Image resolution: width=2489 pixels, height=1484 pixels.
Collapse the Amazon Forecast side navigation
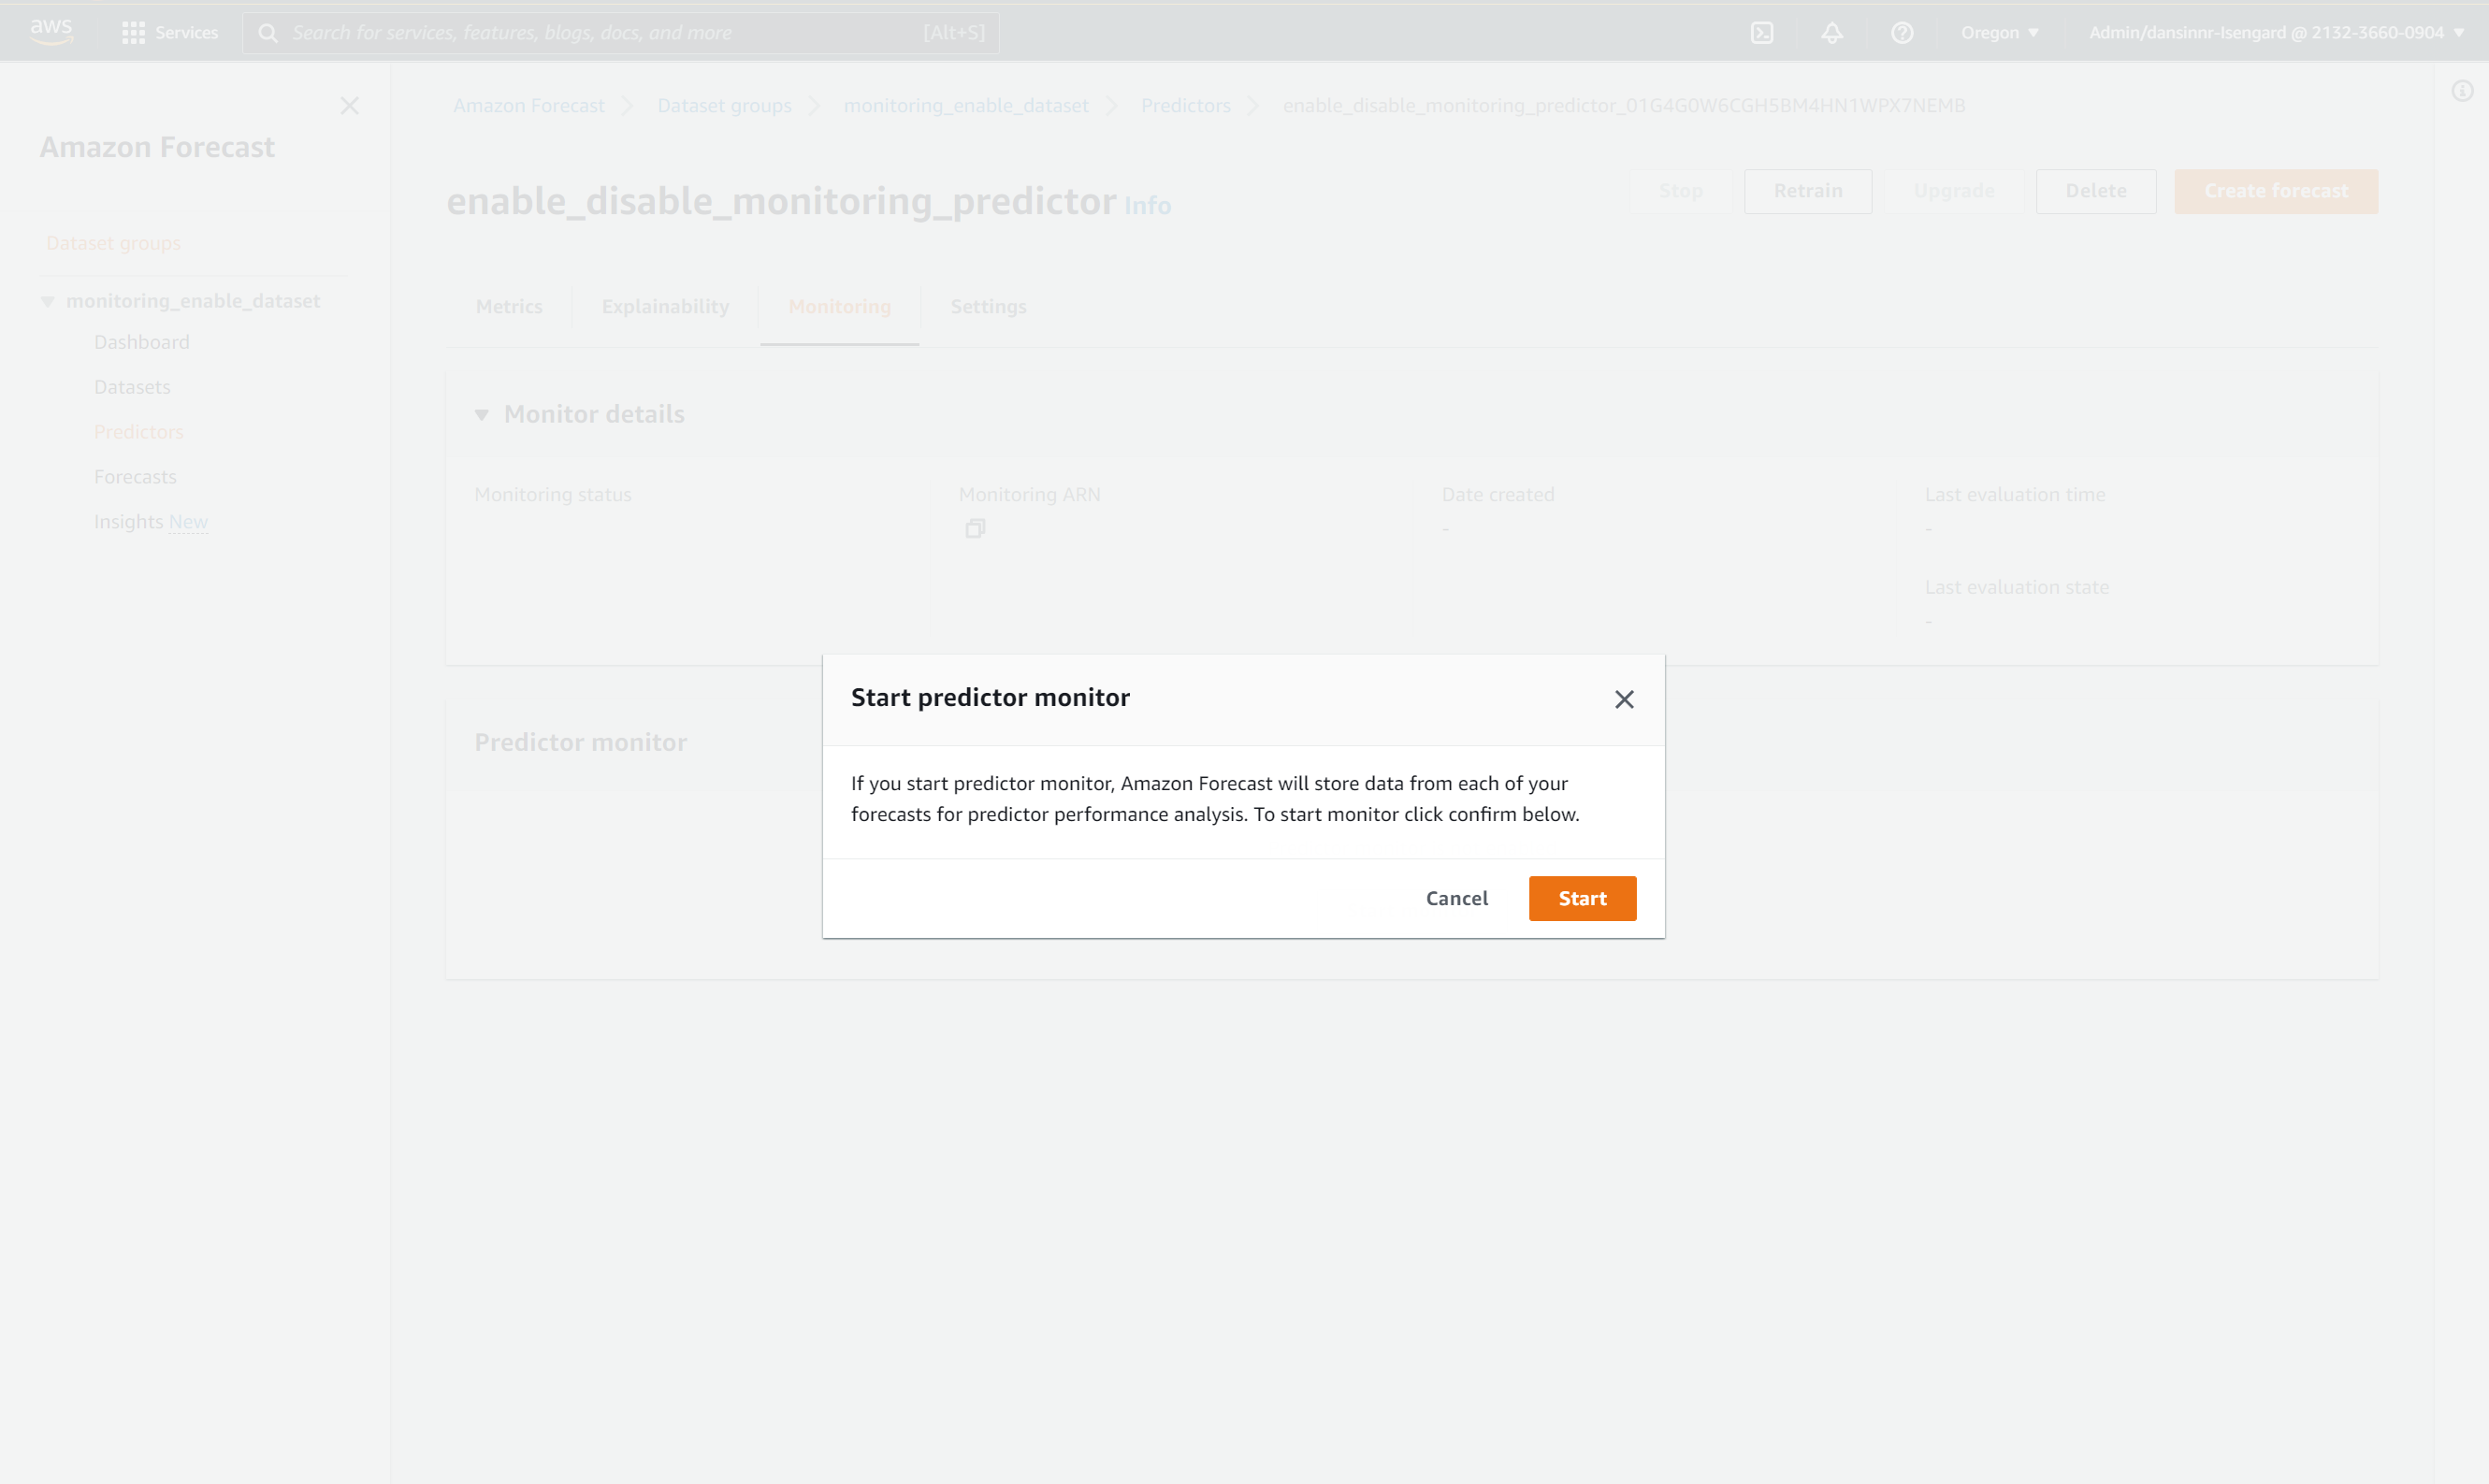tap(349, 106)
